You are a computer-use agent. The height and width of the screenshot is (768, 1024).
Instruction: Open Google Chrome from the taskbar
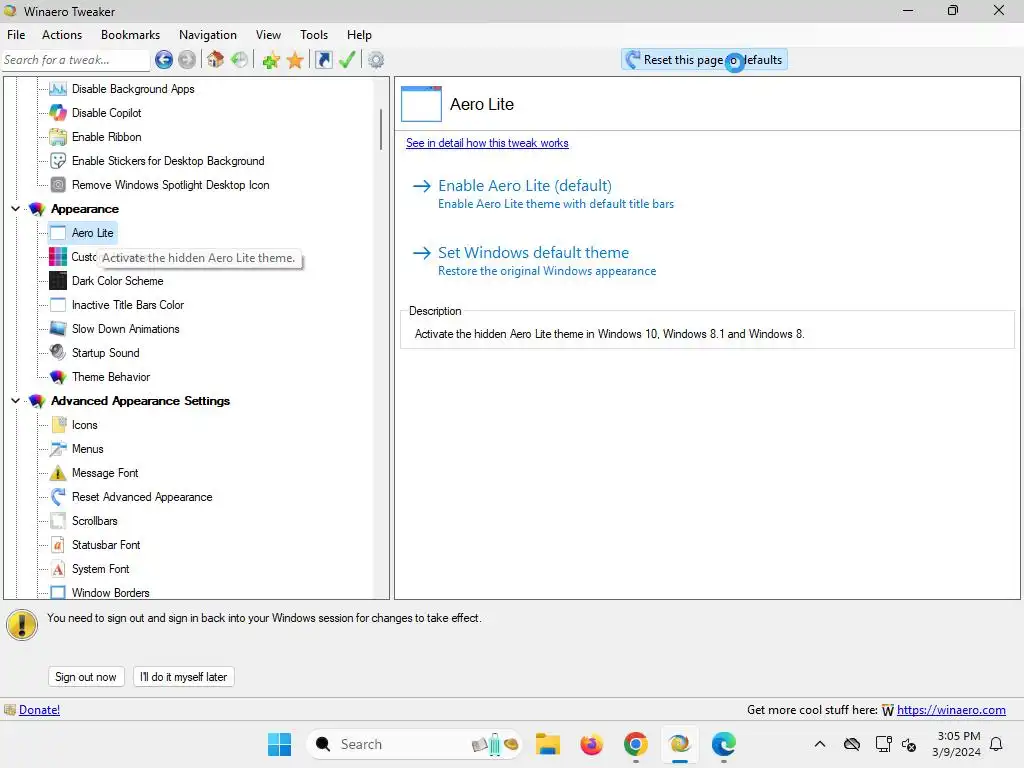(x=635, y=744)
